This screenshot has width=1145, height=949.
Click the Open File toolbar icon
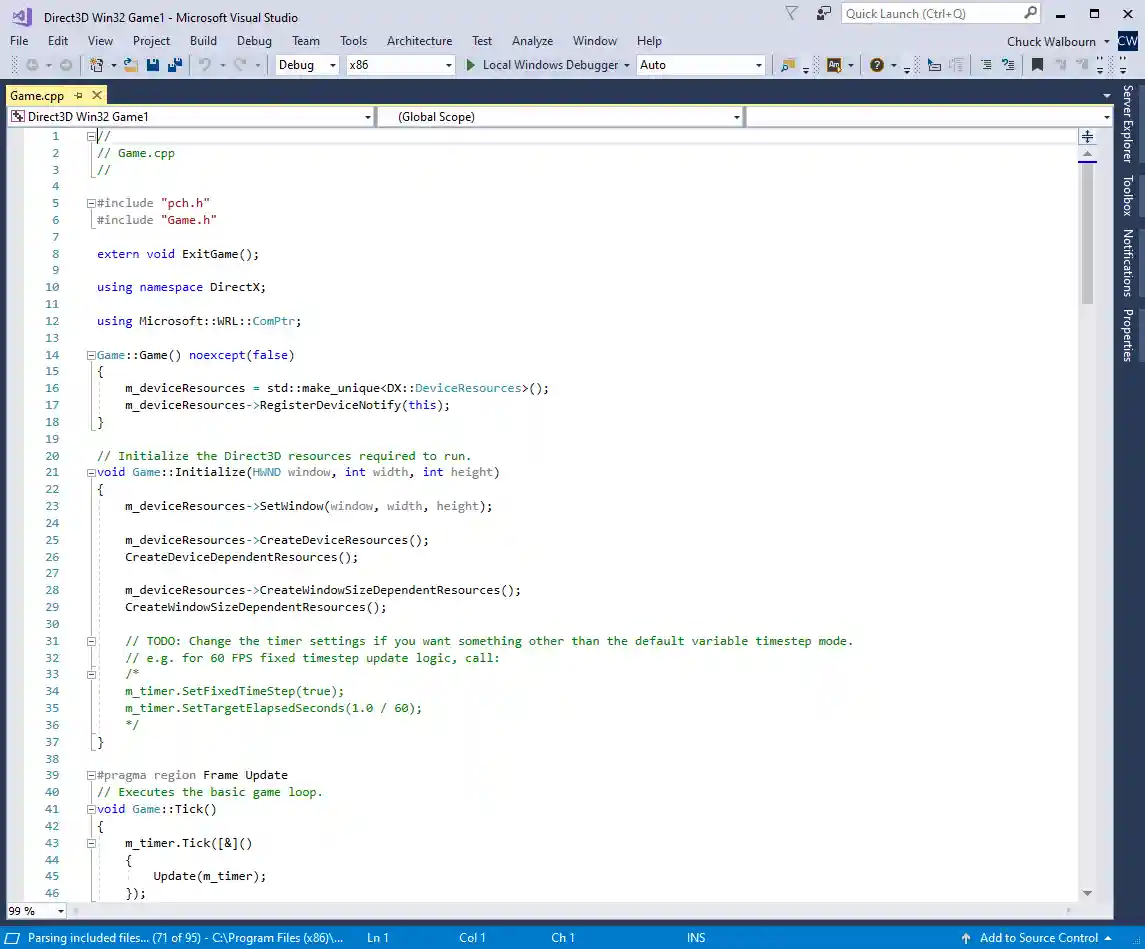[129, 64]
